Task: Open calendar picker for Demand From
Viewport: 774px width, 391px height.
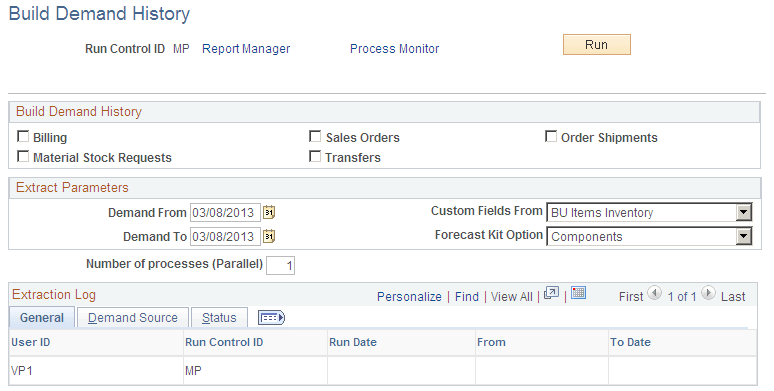Action: point(269,212)
